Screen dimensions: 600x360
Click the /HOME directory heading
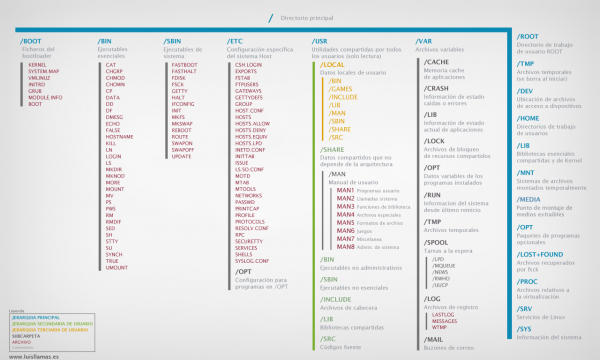[x=528, y=119]
